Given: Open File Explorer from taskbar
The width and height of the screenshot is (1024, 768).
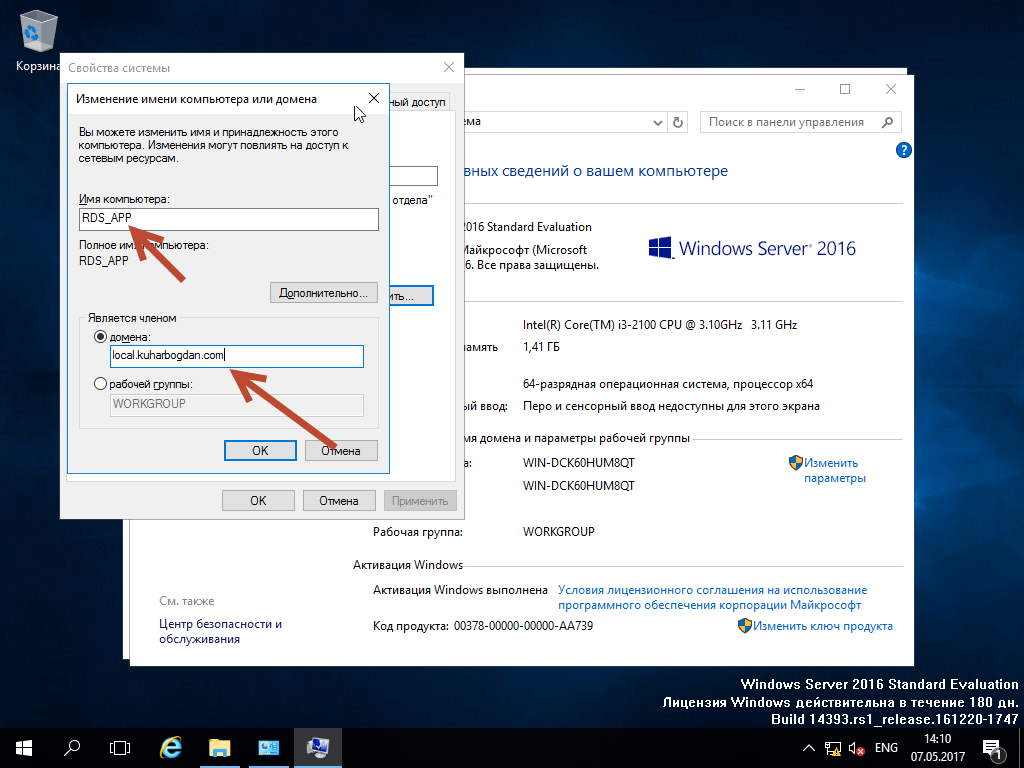Looking at the screenshot, I should point(220,747).
